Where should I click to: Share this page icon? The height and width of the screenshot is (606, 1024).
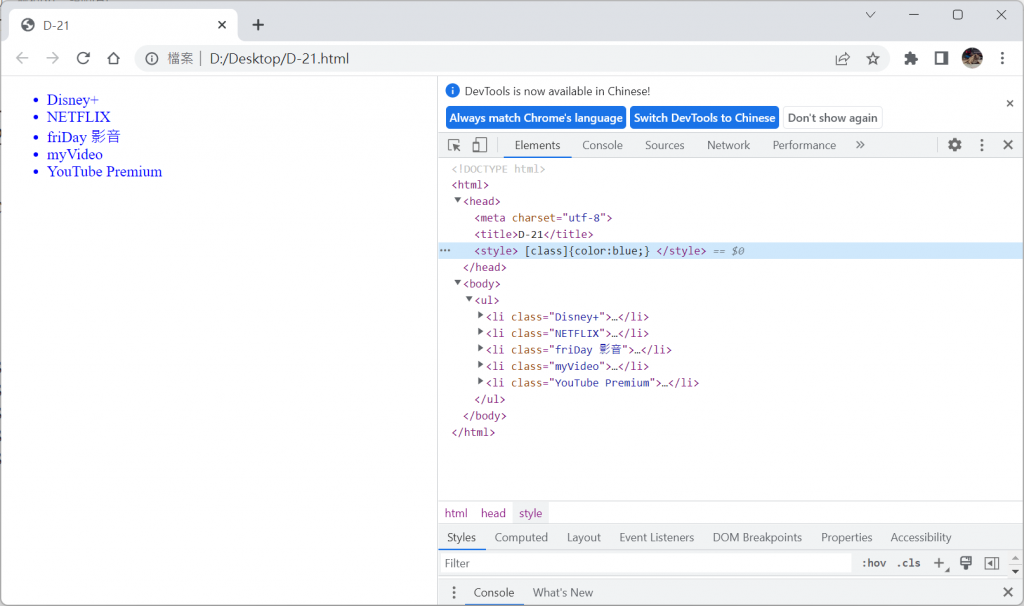(842, 59)
